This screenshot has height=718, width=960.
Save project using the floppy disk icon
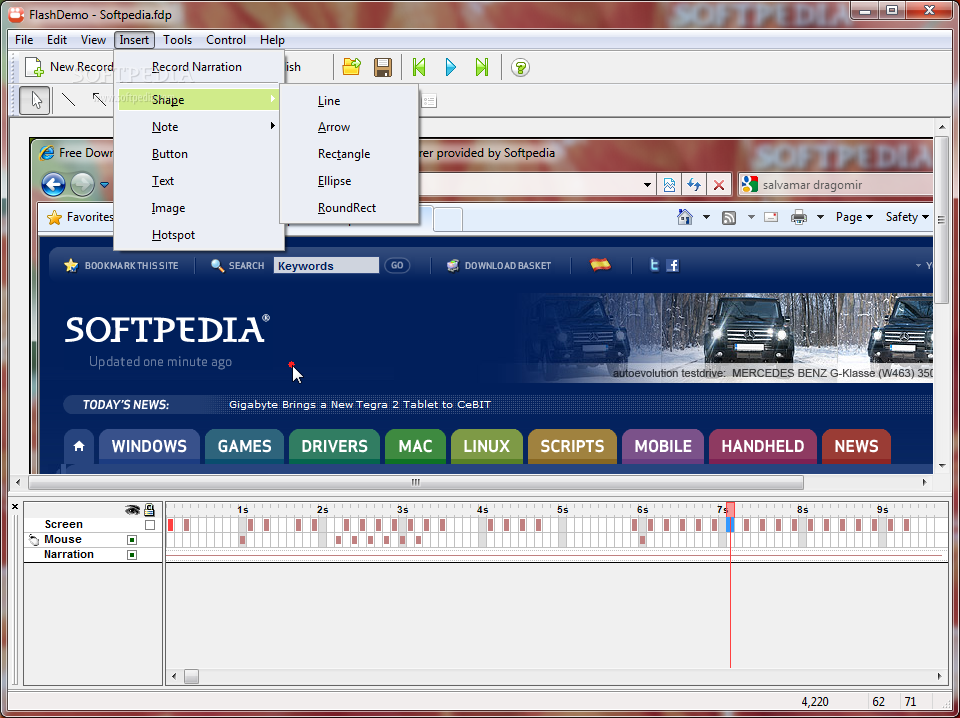tap(383, 67)
